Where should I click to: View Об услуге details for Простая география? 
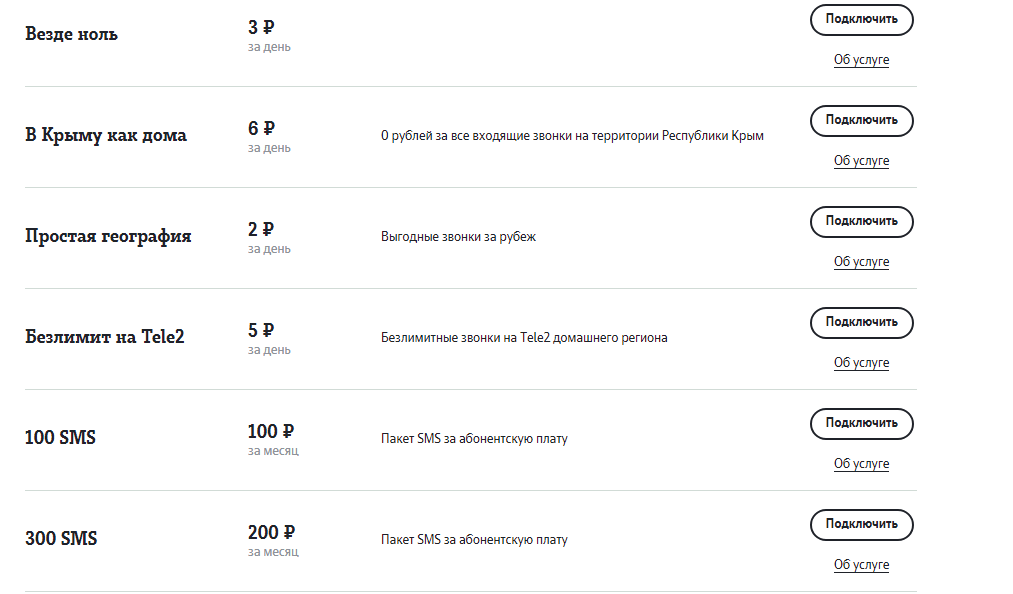pyautogui.click(x=861, y=262)
